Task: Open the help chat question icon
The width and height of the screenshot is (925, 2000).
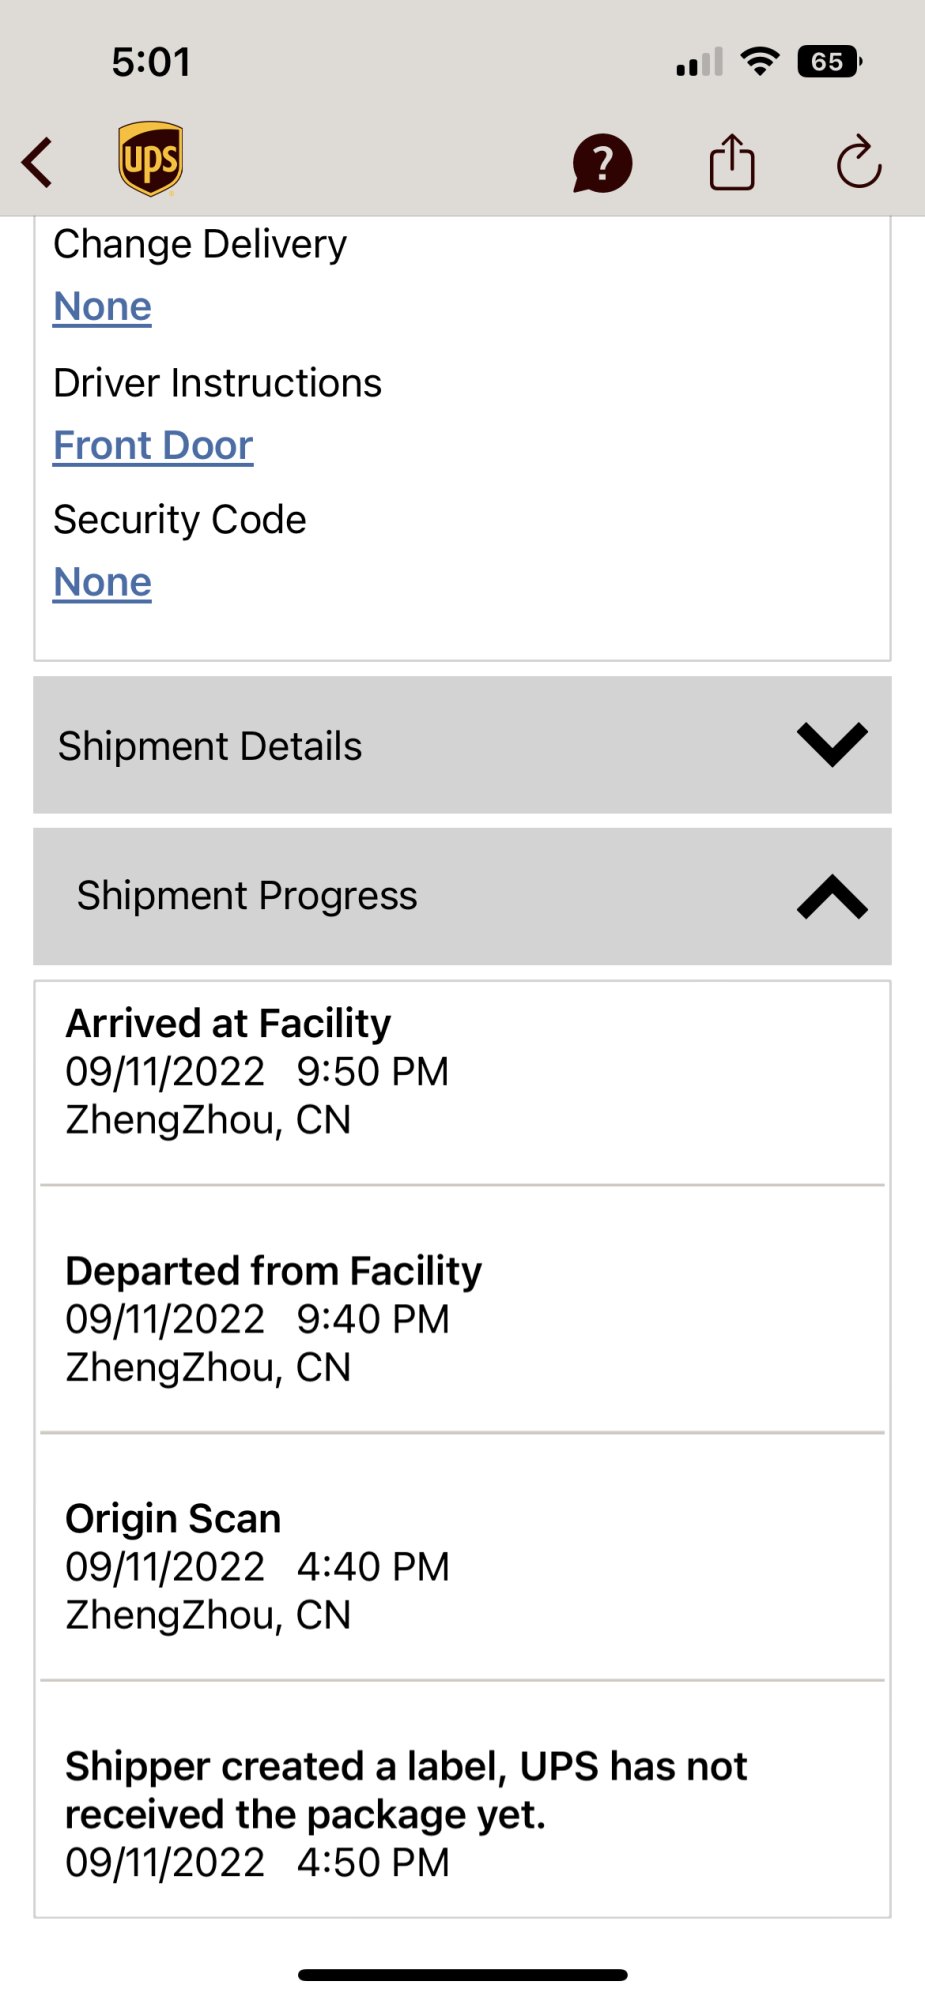Action: pyautogui.click(x=602, y=163)
